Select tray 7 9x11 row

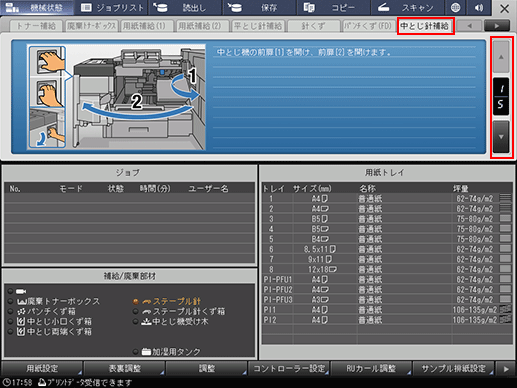[x=387, y=259]
